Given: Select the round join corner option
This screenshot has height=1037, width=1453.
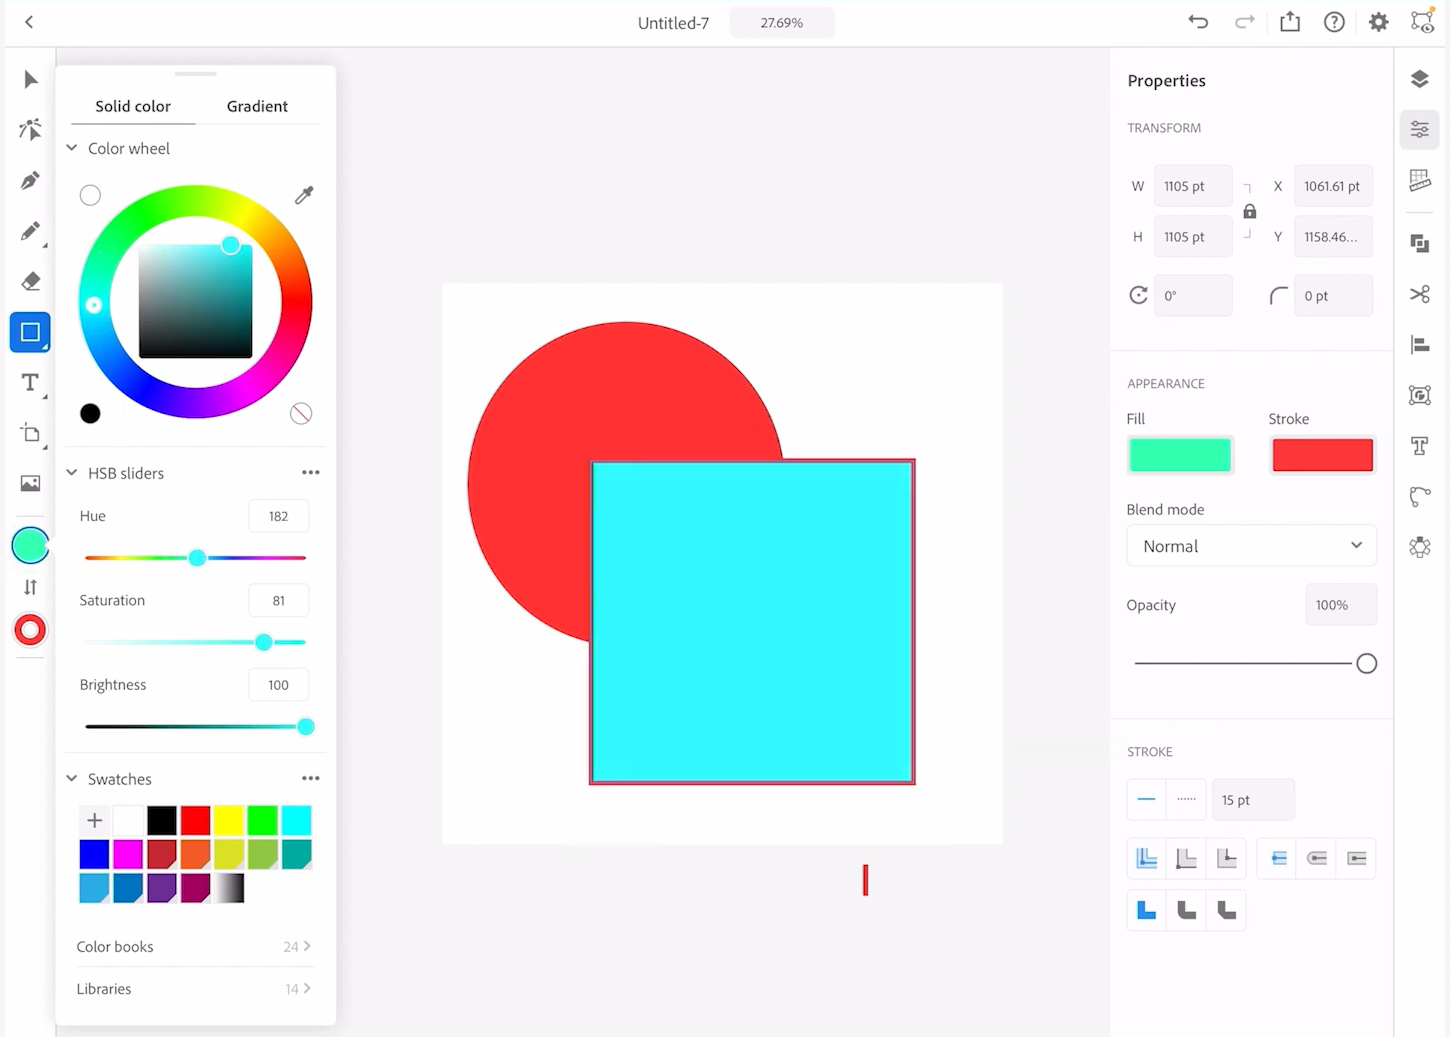Looking at the screenshot, I should (1186, 910).
